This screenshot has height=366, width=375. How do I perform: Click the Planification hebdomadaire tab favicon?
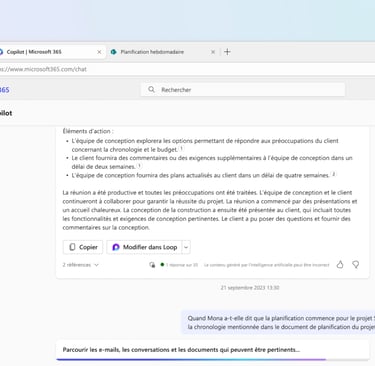tap(113, 52)
